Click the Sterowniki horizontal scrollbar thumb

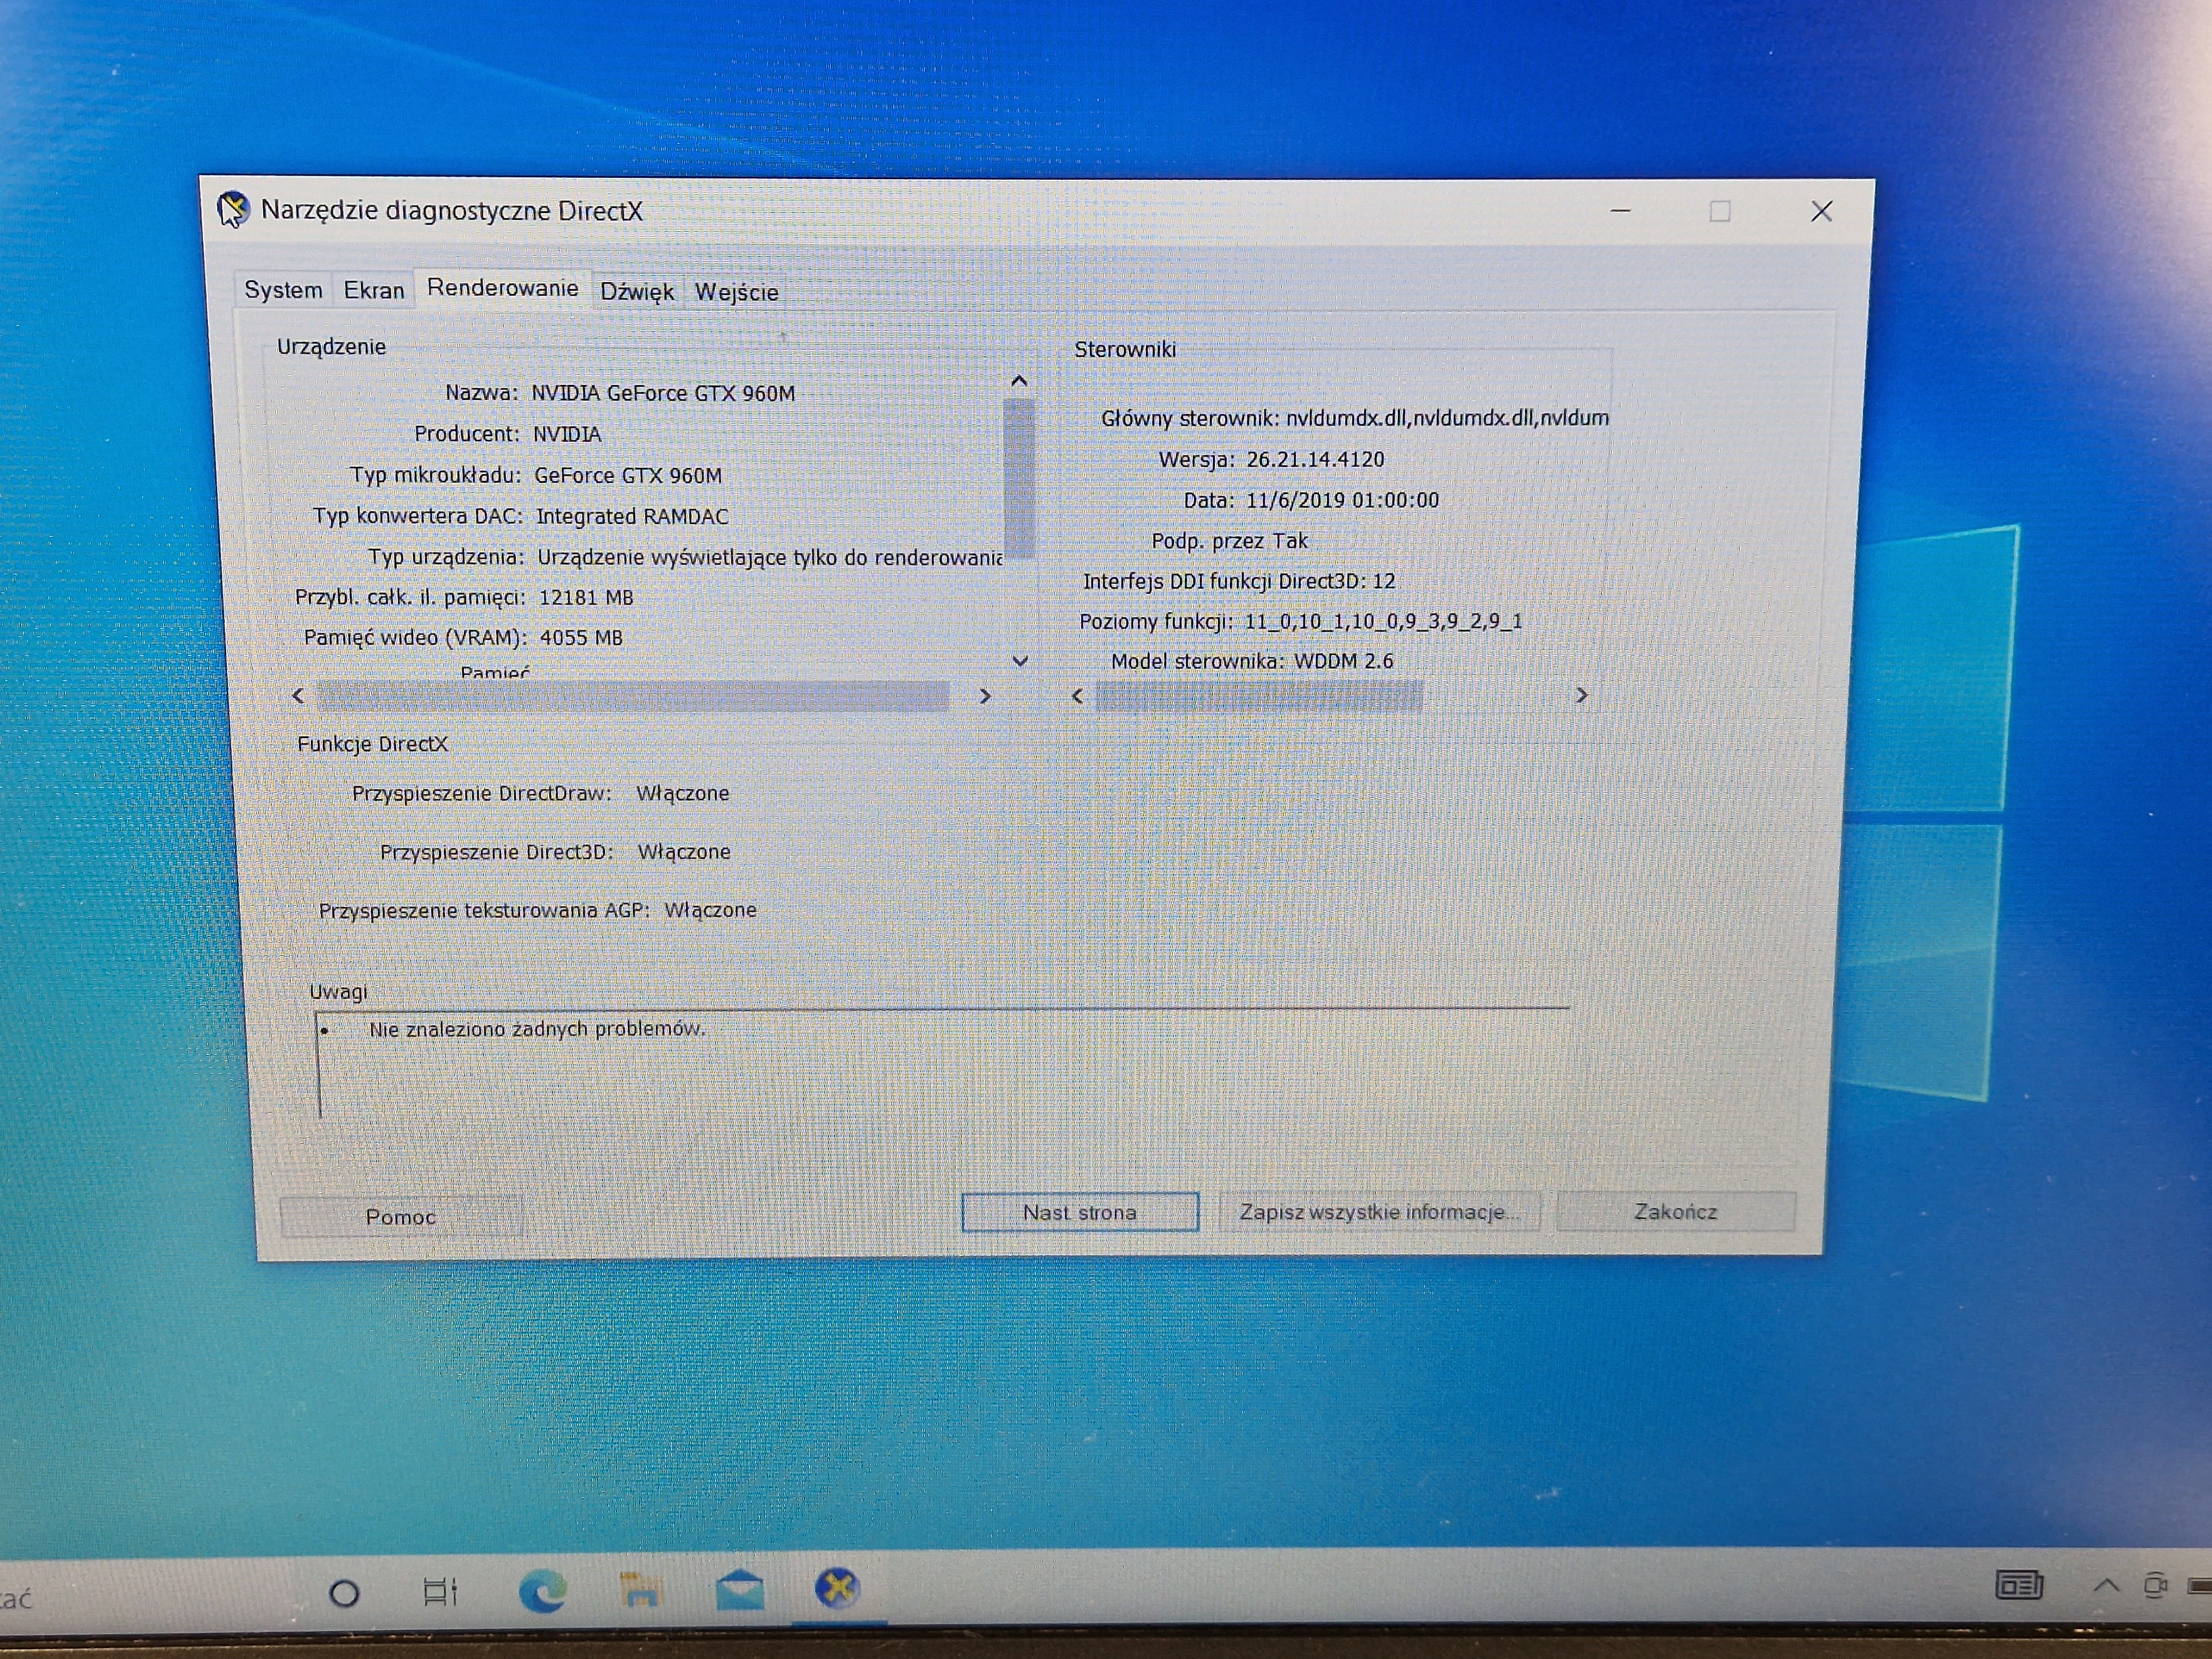[x=1259, y=695]
